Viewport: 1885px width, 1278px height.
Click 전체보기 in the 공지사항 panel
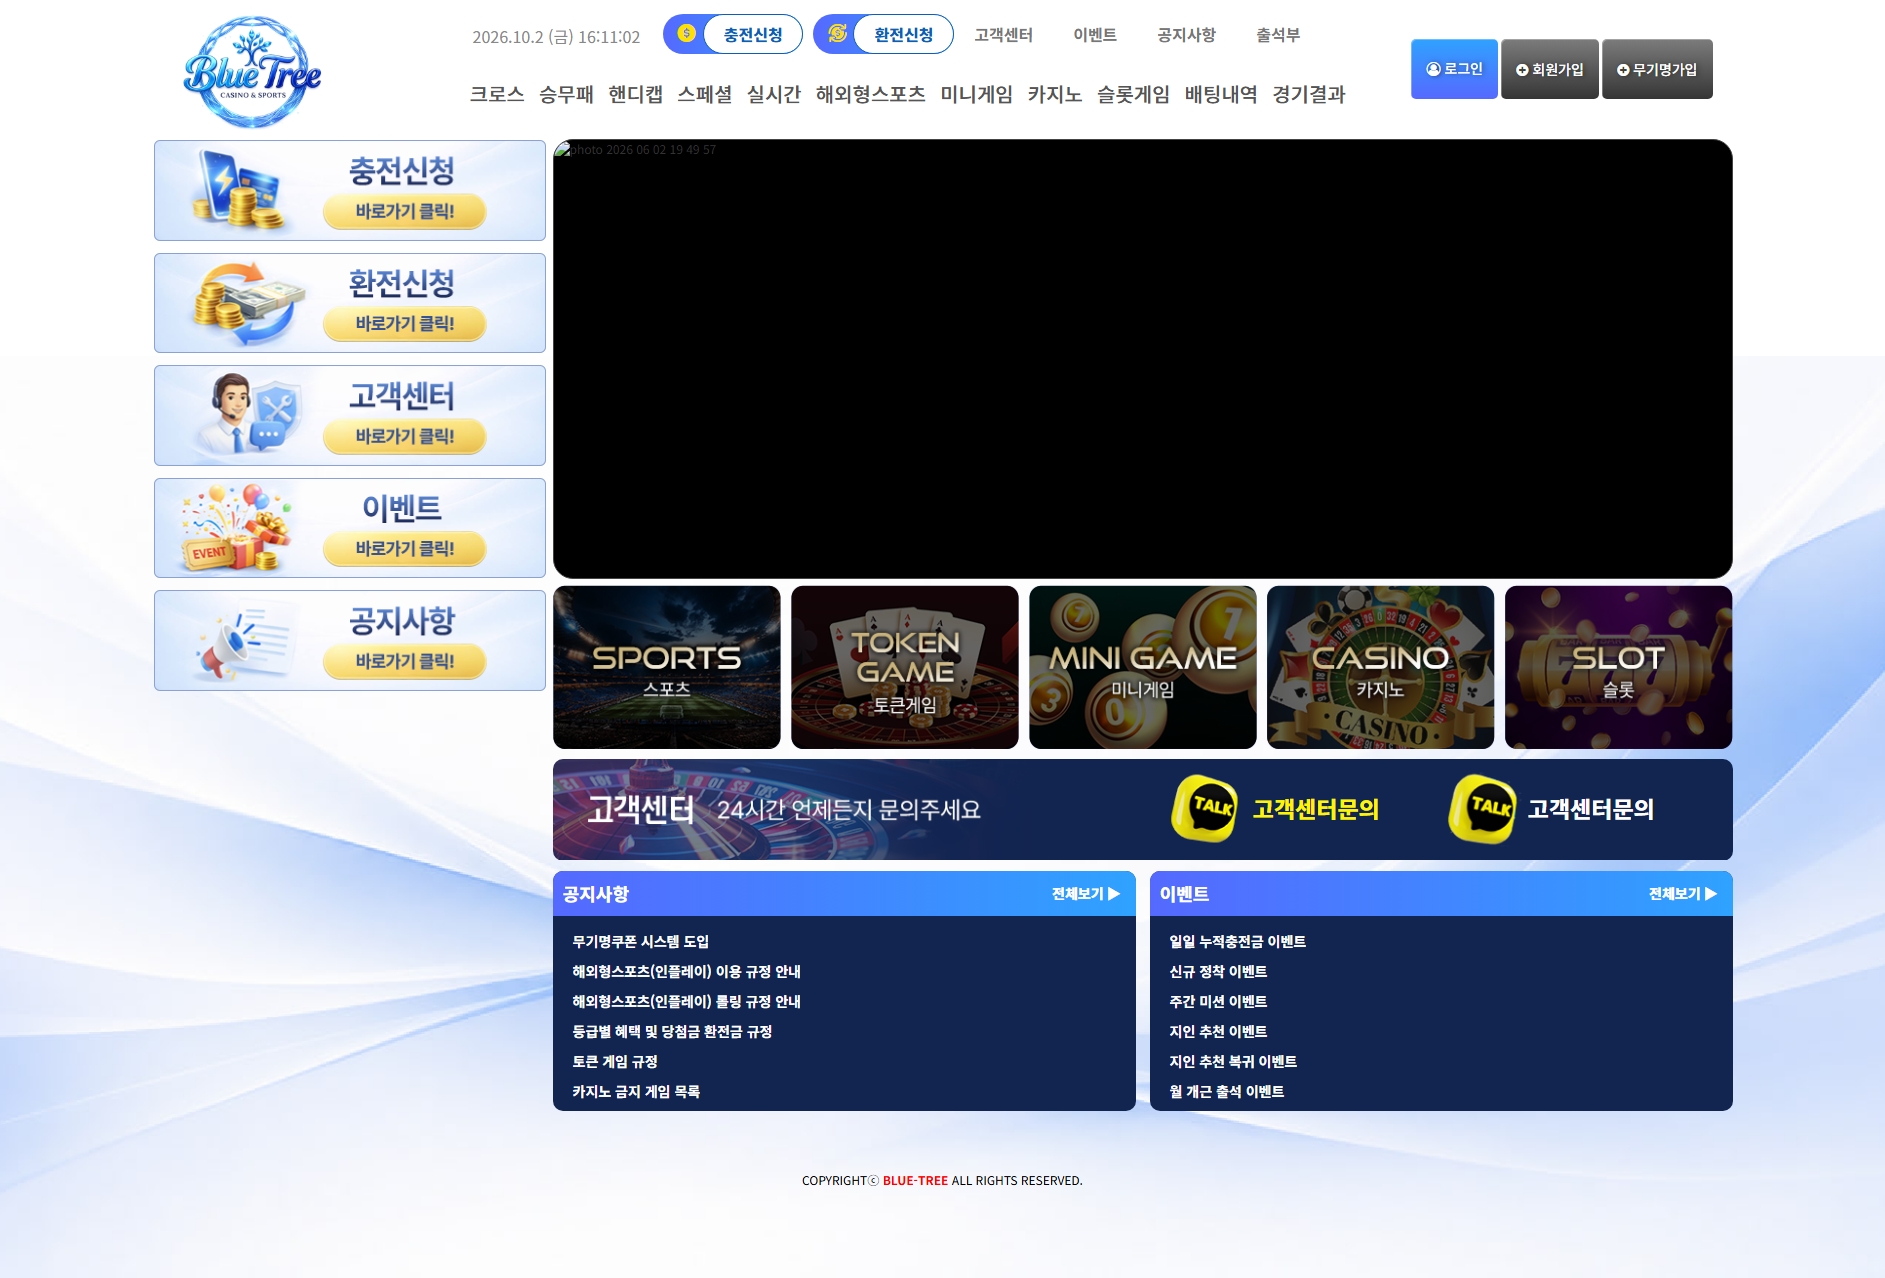(1086, 894)
